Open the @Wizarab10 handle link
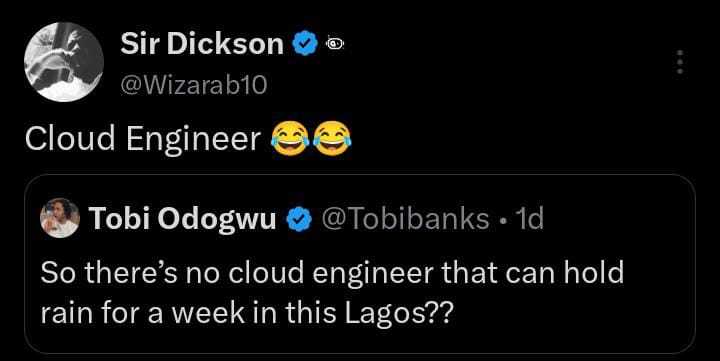The image size is (720, 361). pos(193,85)
